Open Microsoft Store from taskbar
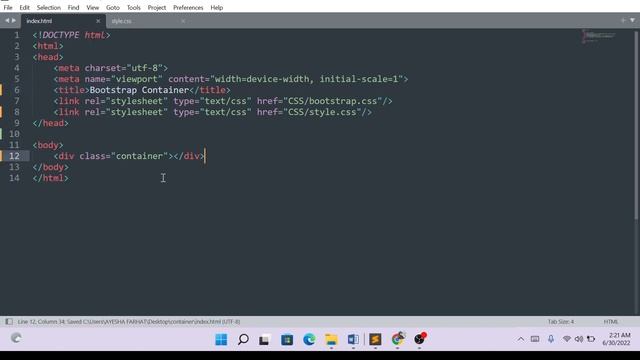 coord(287,339)
